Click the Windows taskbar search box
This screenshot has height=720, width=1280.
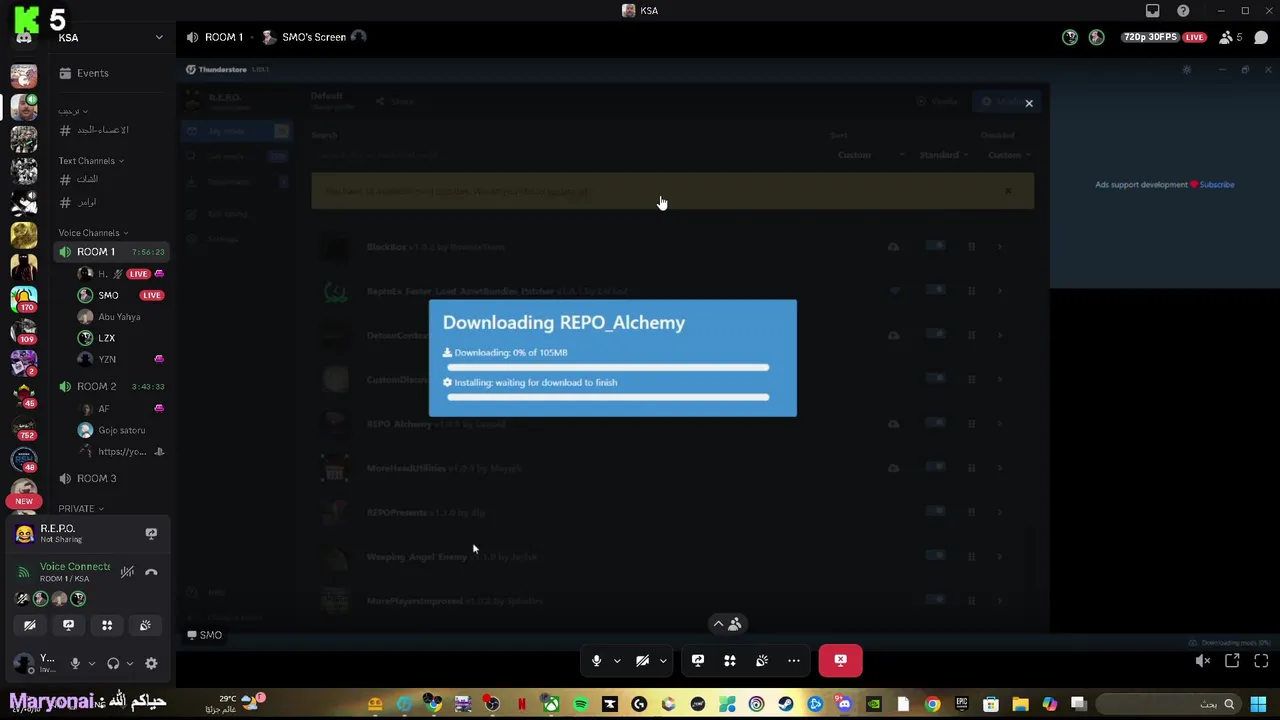(1168, 705)
